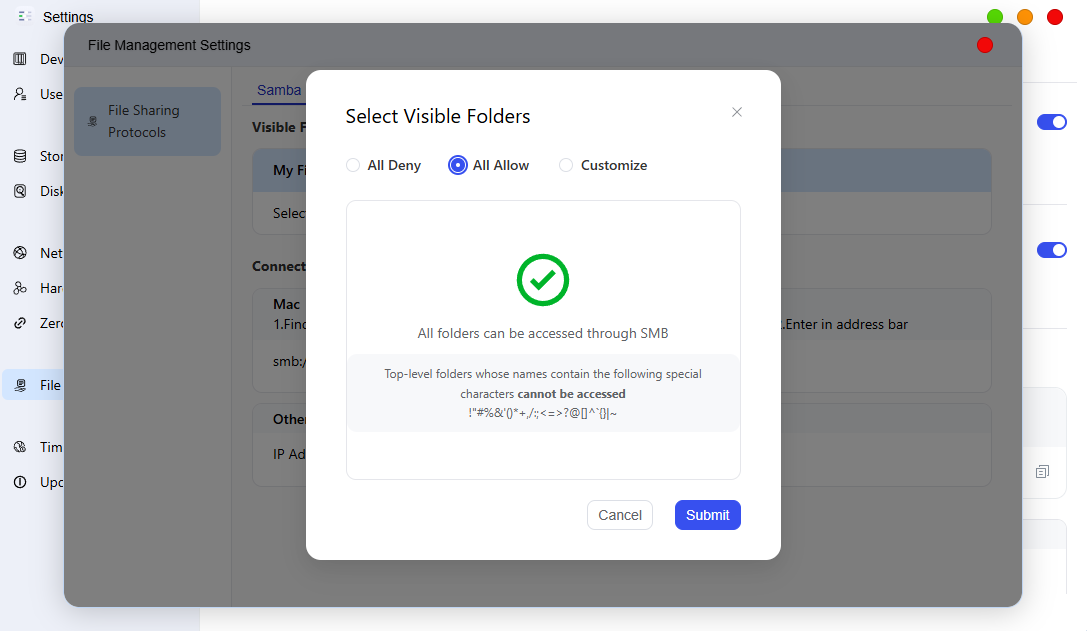Click the Submit button
Viewport: 1087px width, 631px height.
click(707, 515)
